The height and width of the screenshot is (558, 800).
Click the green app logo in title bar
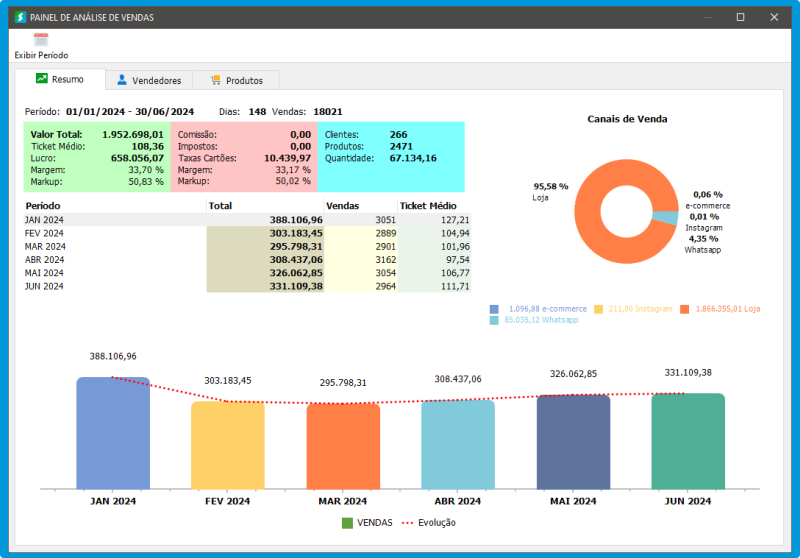[19, 17]
